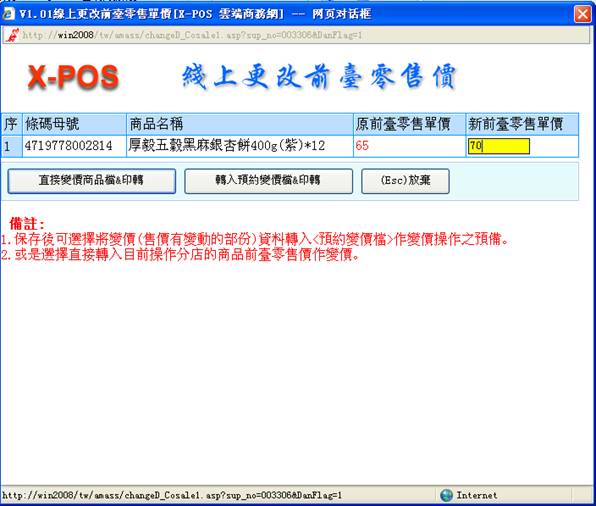Viewport: 596px width, 506px height.
Task: Click the yellow new price input field
Action: click(499, 146)
